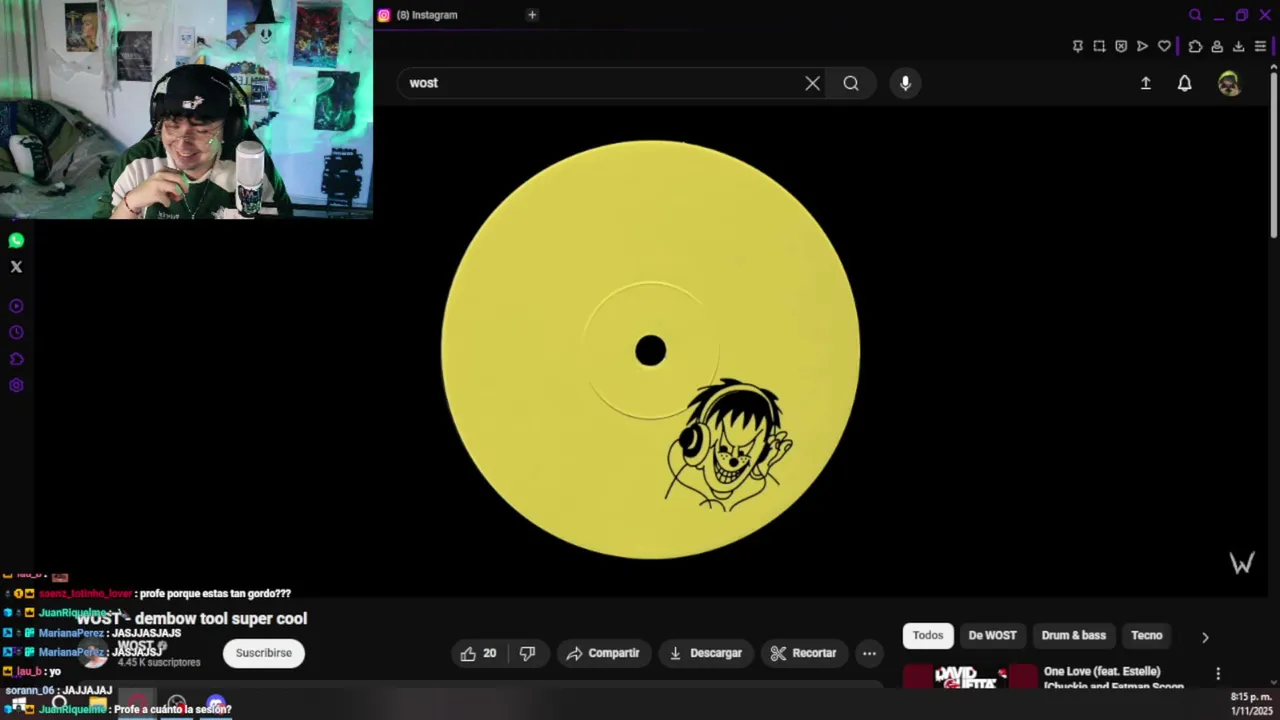Image resolution: width=1280 pixels, height=720 pixels.
Task: Click the Recortar clip button
Action: [x=804, y=653]
